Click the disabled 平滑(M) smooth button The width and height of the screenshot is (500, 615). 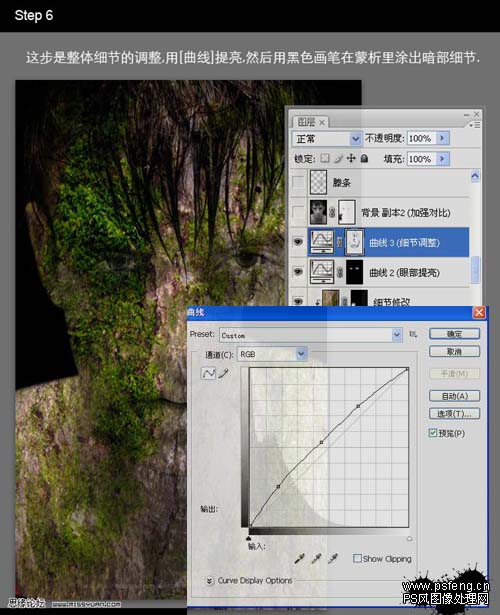pyautogui.click(x=455, y=373)
